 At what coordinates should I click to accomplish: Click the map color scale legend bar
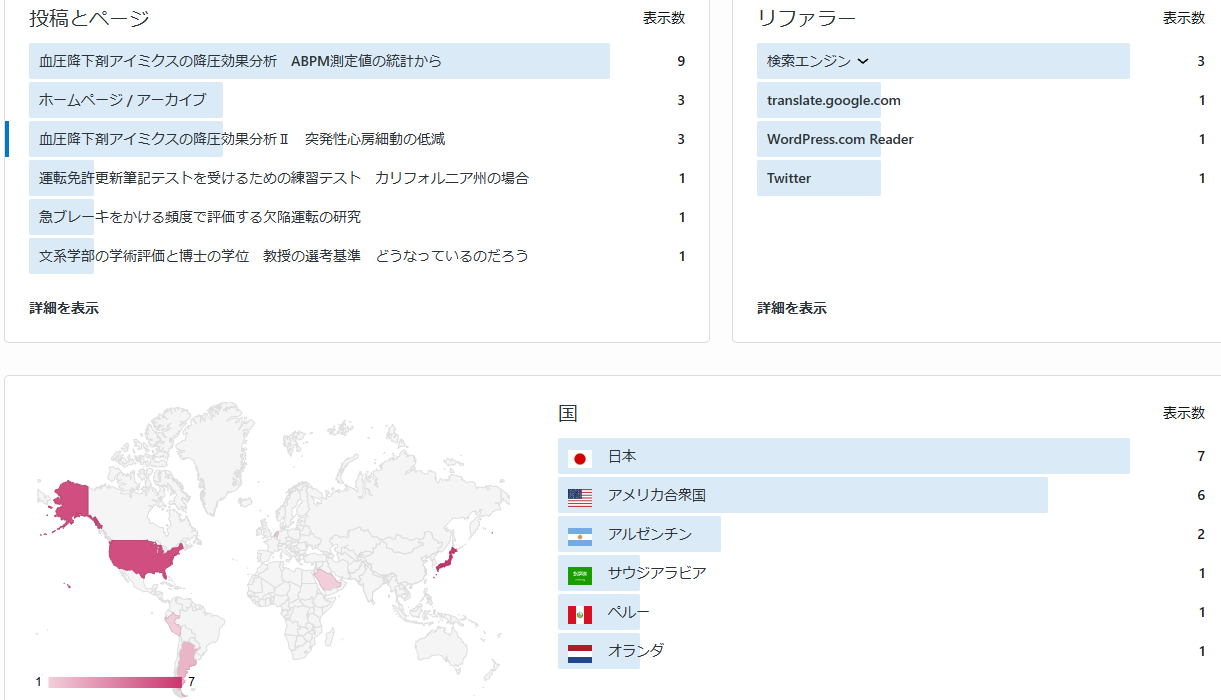(x=115, y=682)
